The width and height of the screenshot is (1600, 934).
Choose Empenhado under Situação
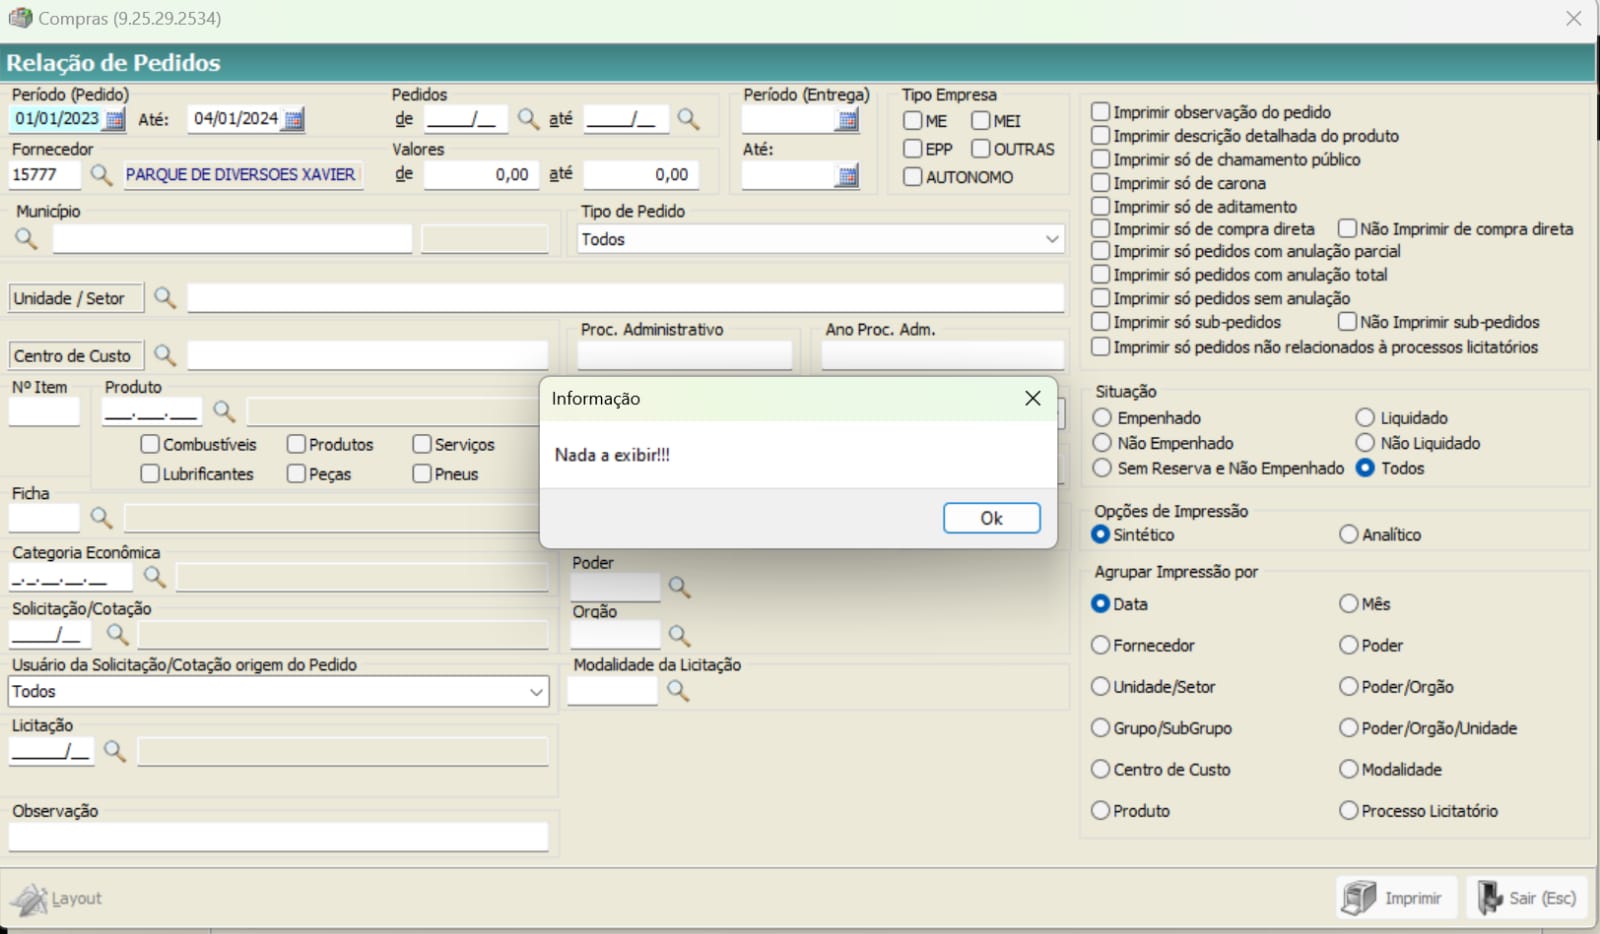[x=1102, y=418]
